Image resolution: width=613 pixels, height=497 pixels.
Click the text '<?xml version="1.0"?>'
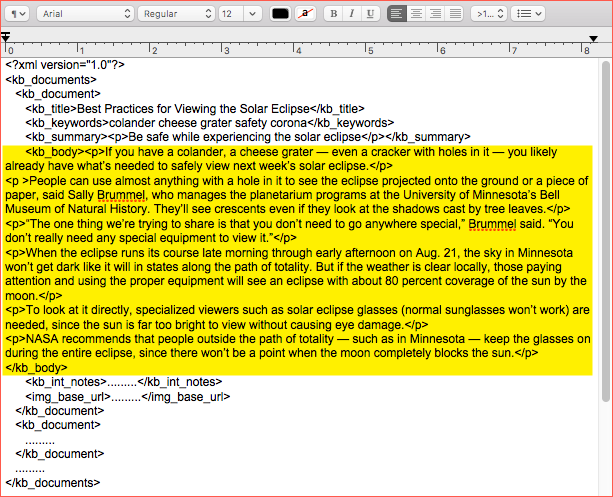coord(65,65)
